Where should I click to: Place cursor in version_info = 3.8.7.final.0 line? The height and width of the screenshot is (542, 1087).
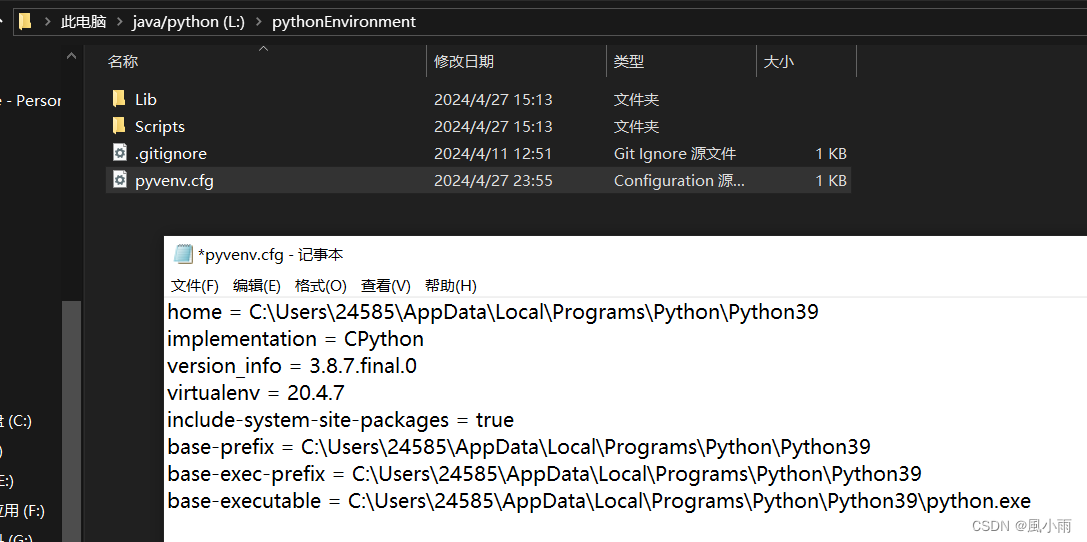pos(292,366)
